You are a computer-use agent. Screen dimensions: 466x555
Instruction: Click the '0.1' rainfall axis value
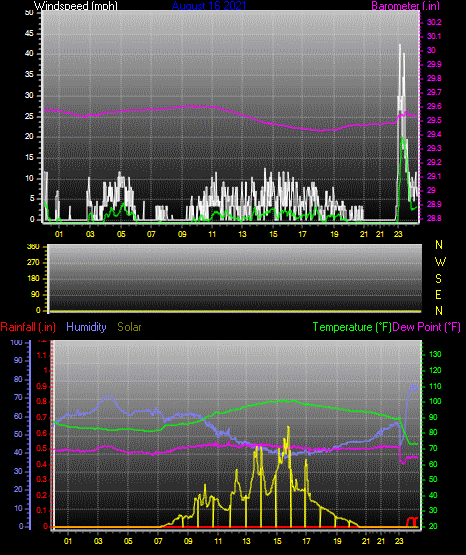[42, 511]
